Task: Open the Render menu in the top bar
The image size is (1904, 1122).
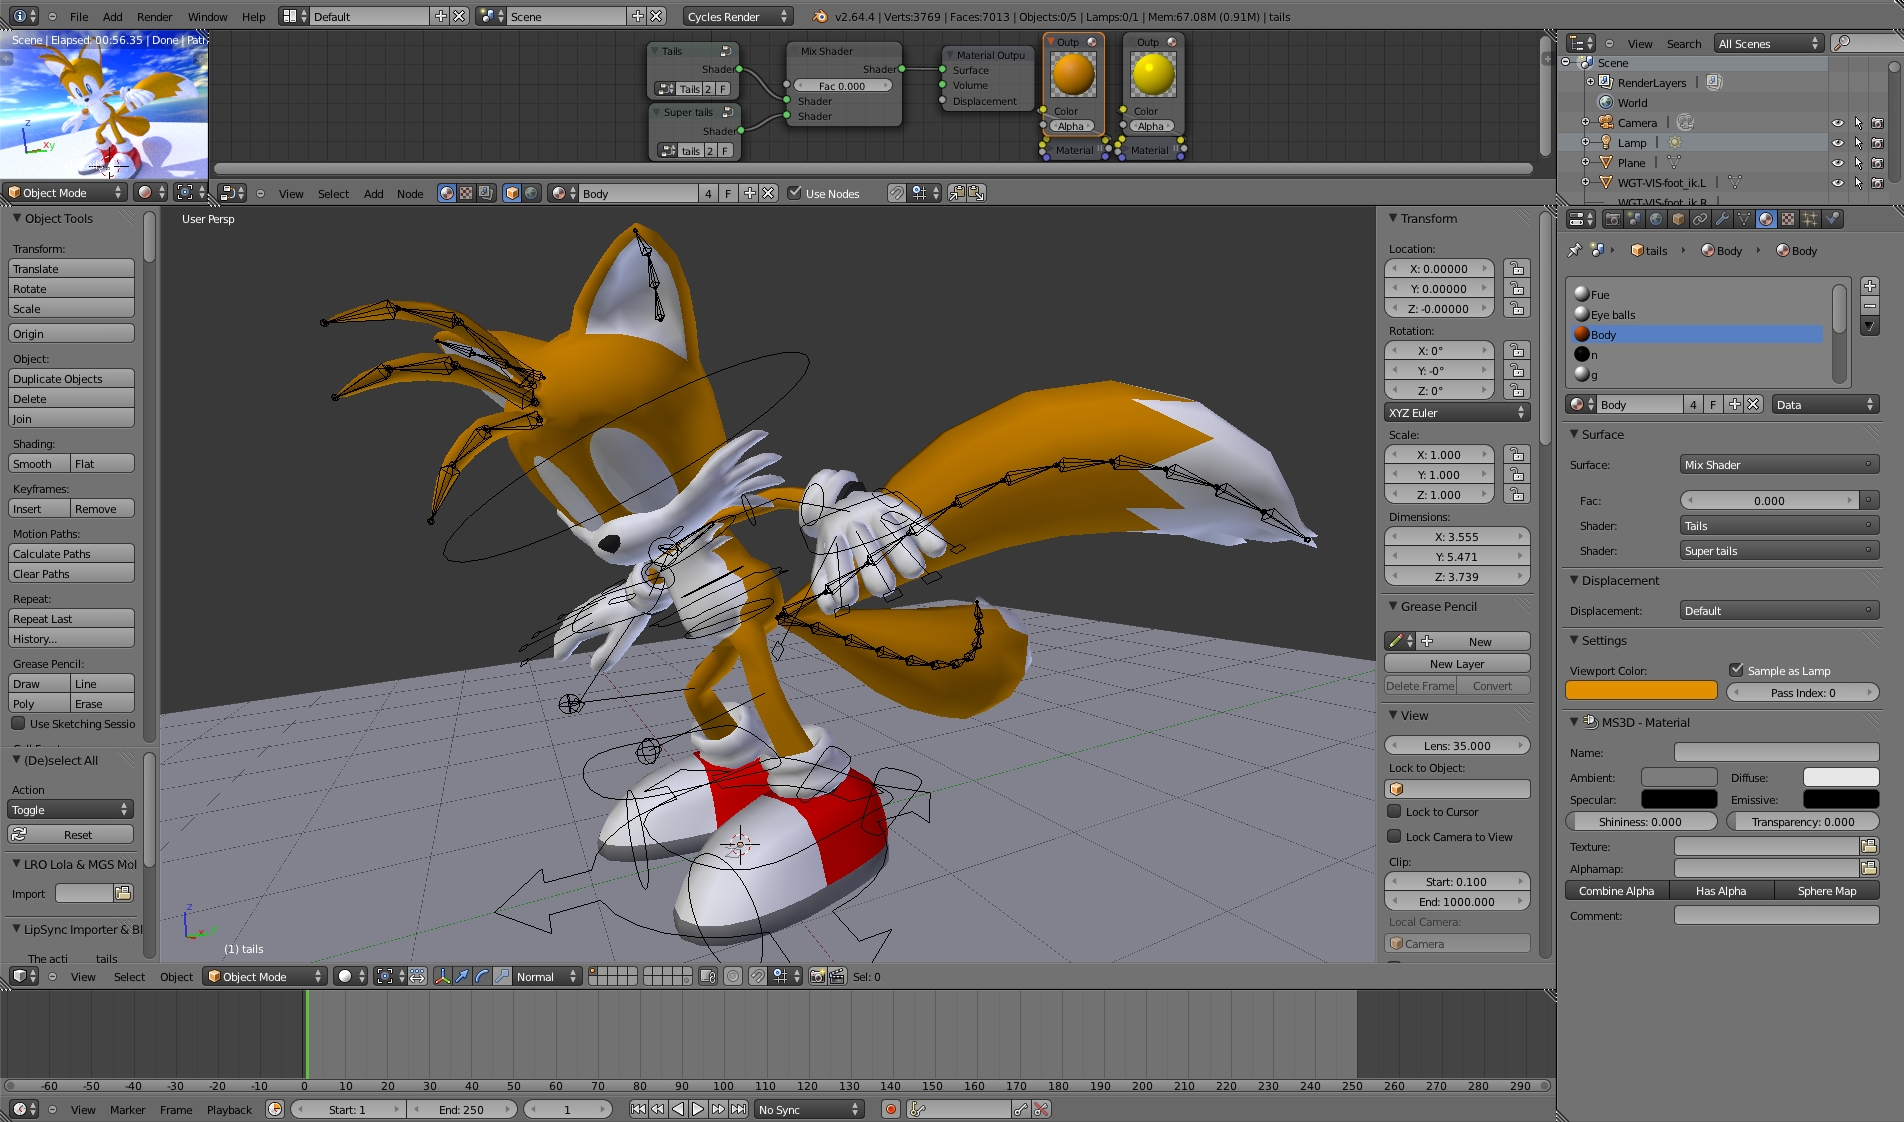Action: (x=154, y=16)
